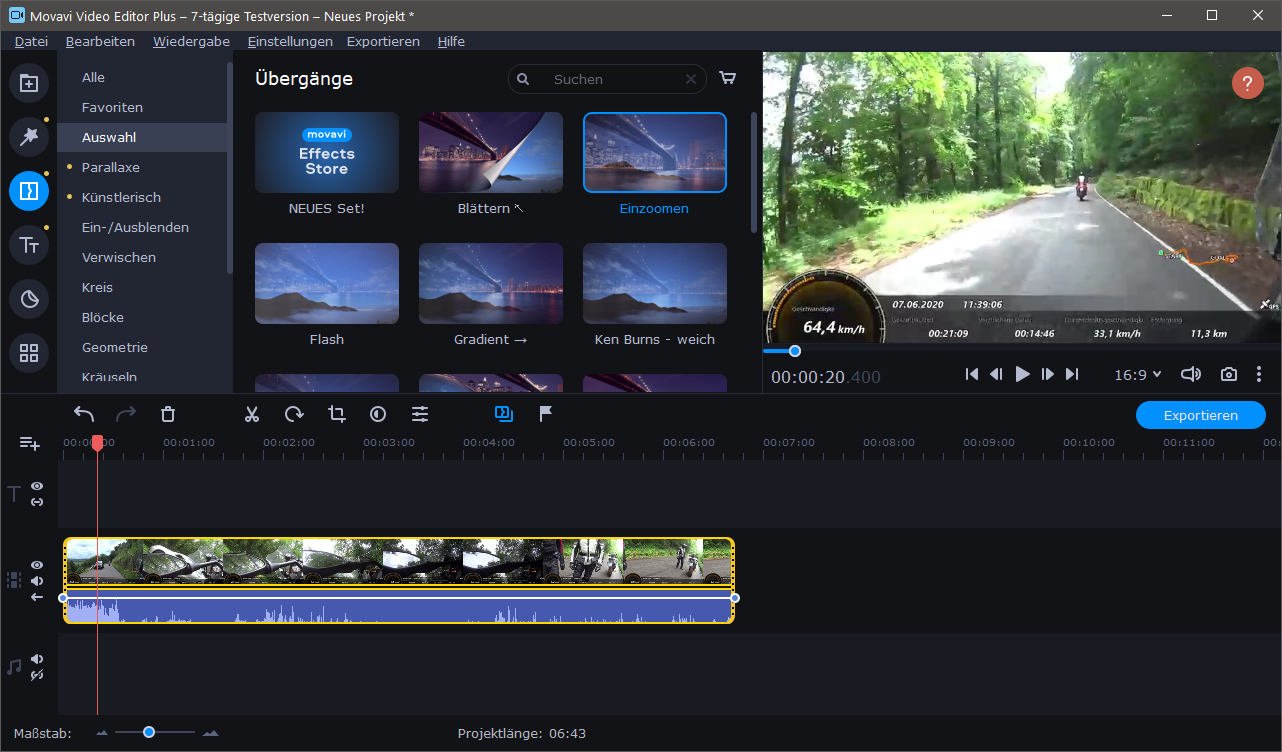
Task: Open the effects store shopping cart
Action: (x=728, y=79)
